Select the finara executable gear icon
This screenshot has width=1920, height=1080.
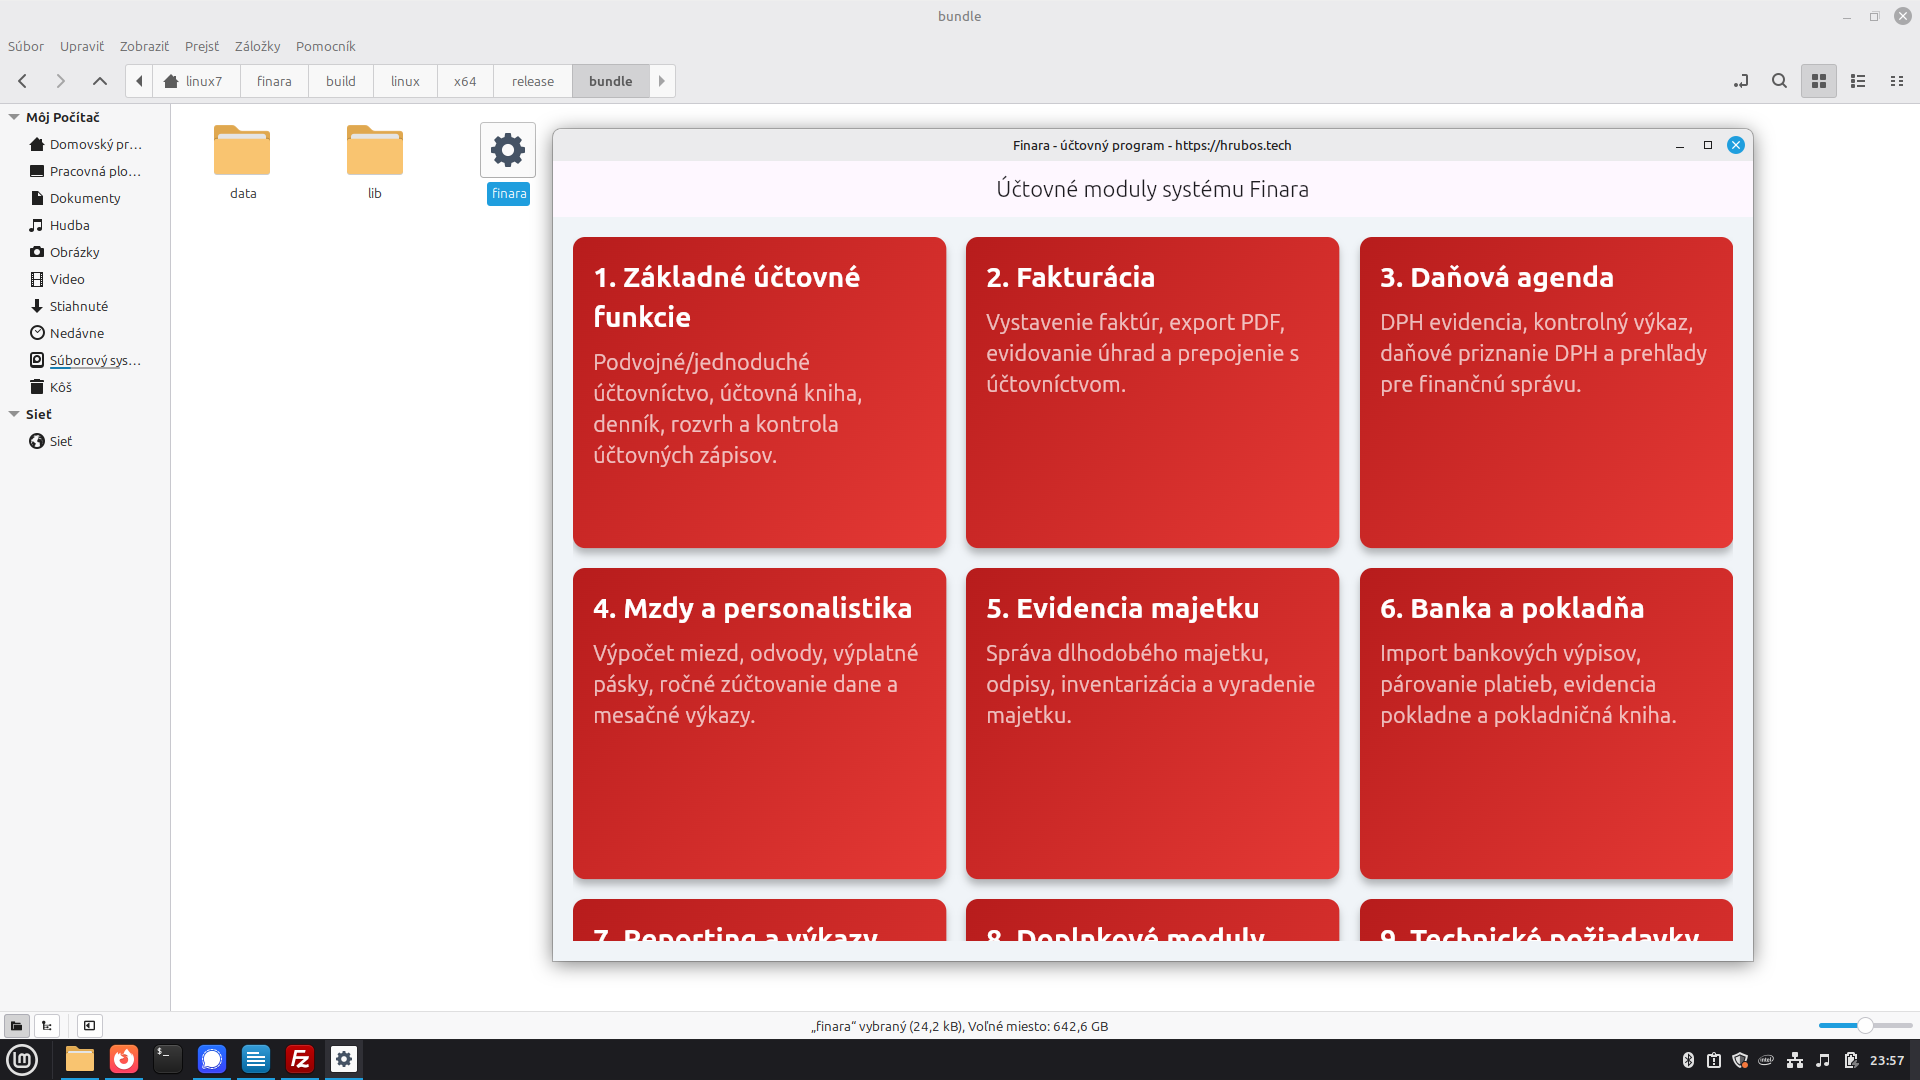508,151
